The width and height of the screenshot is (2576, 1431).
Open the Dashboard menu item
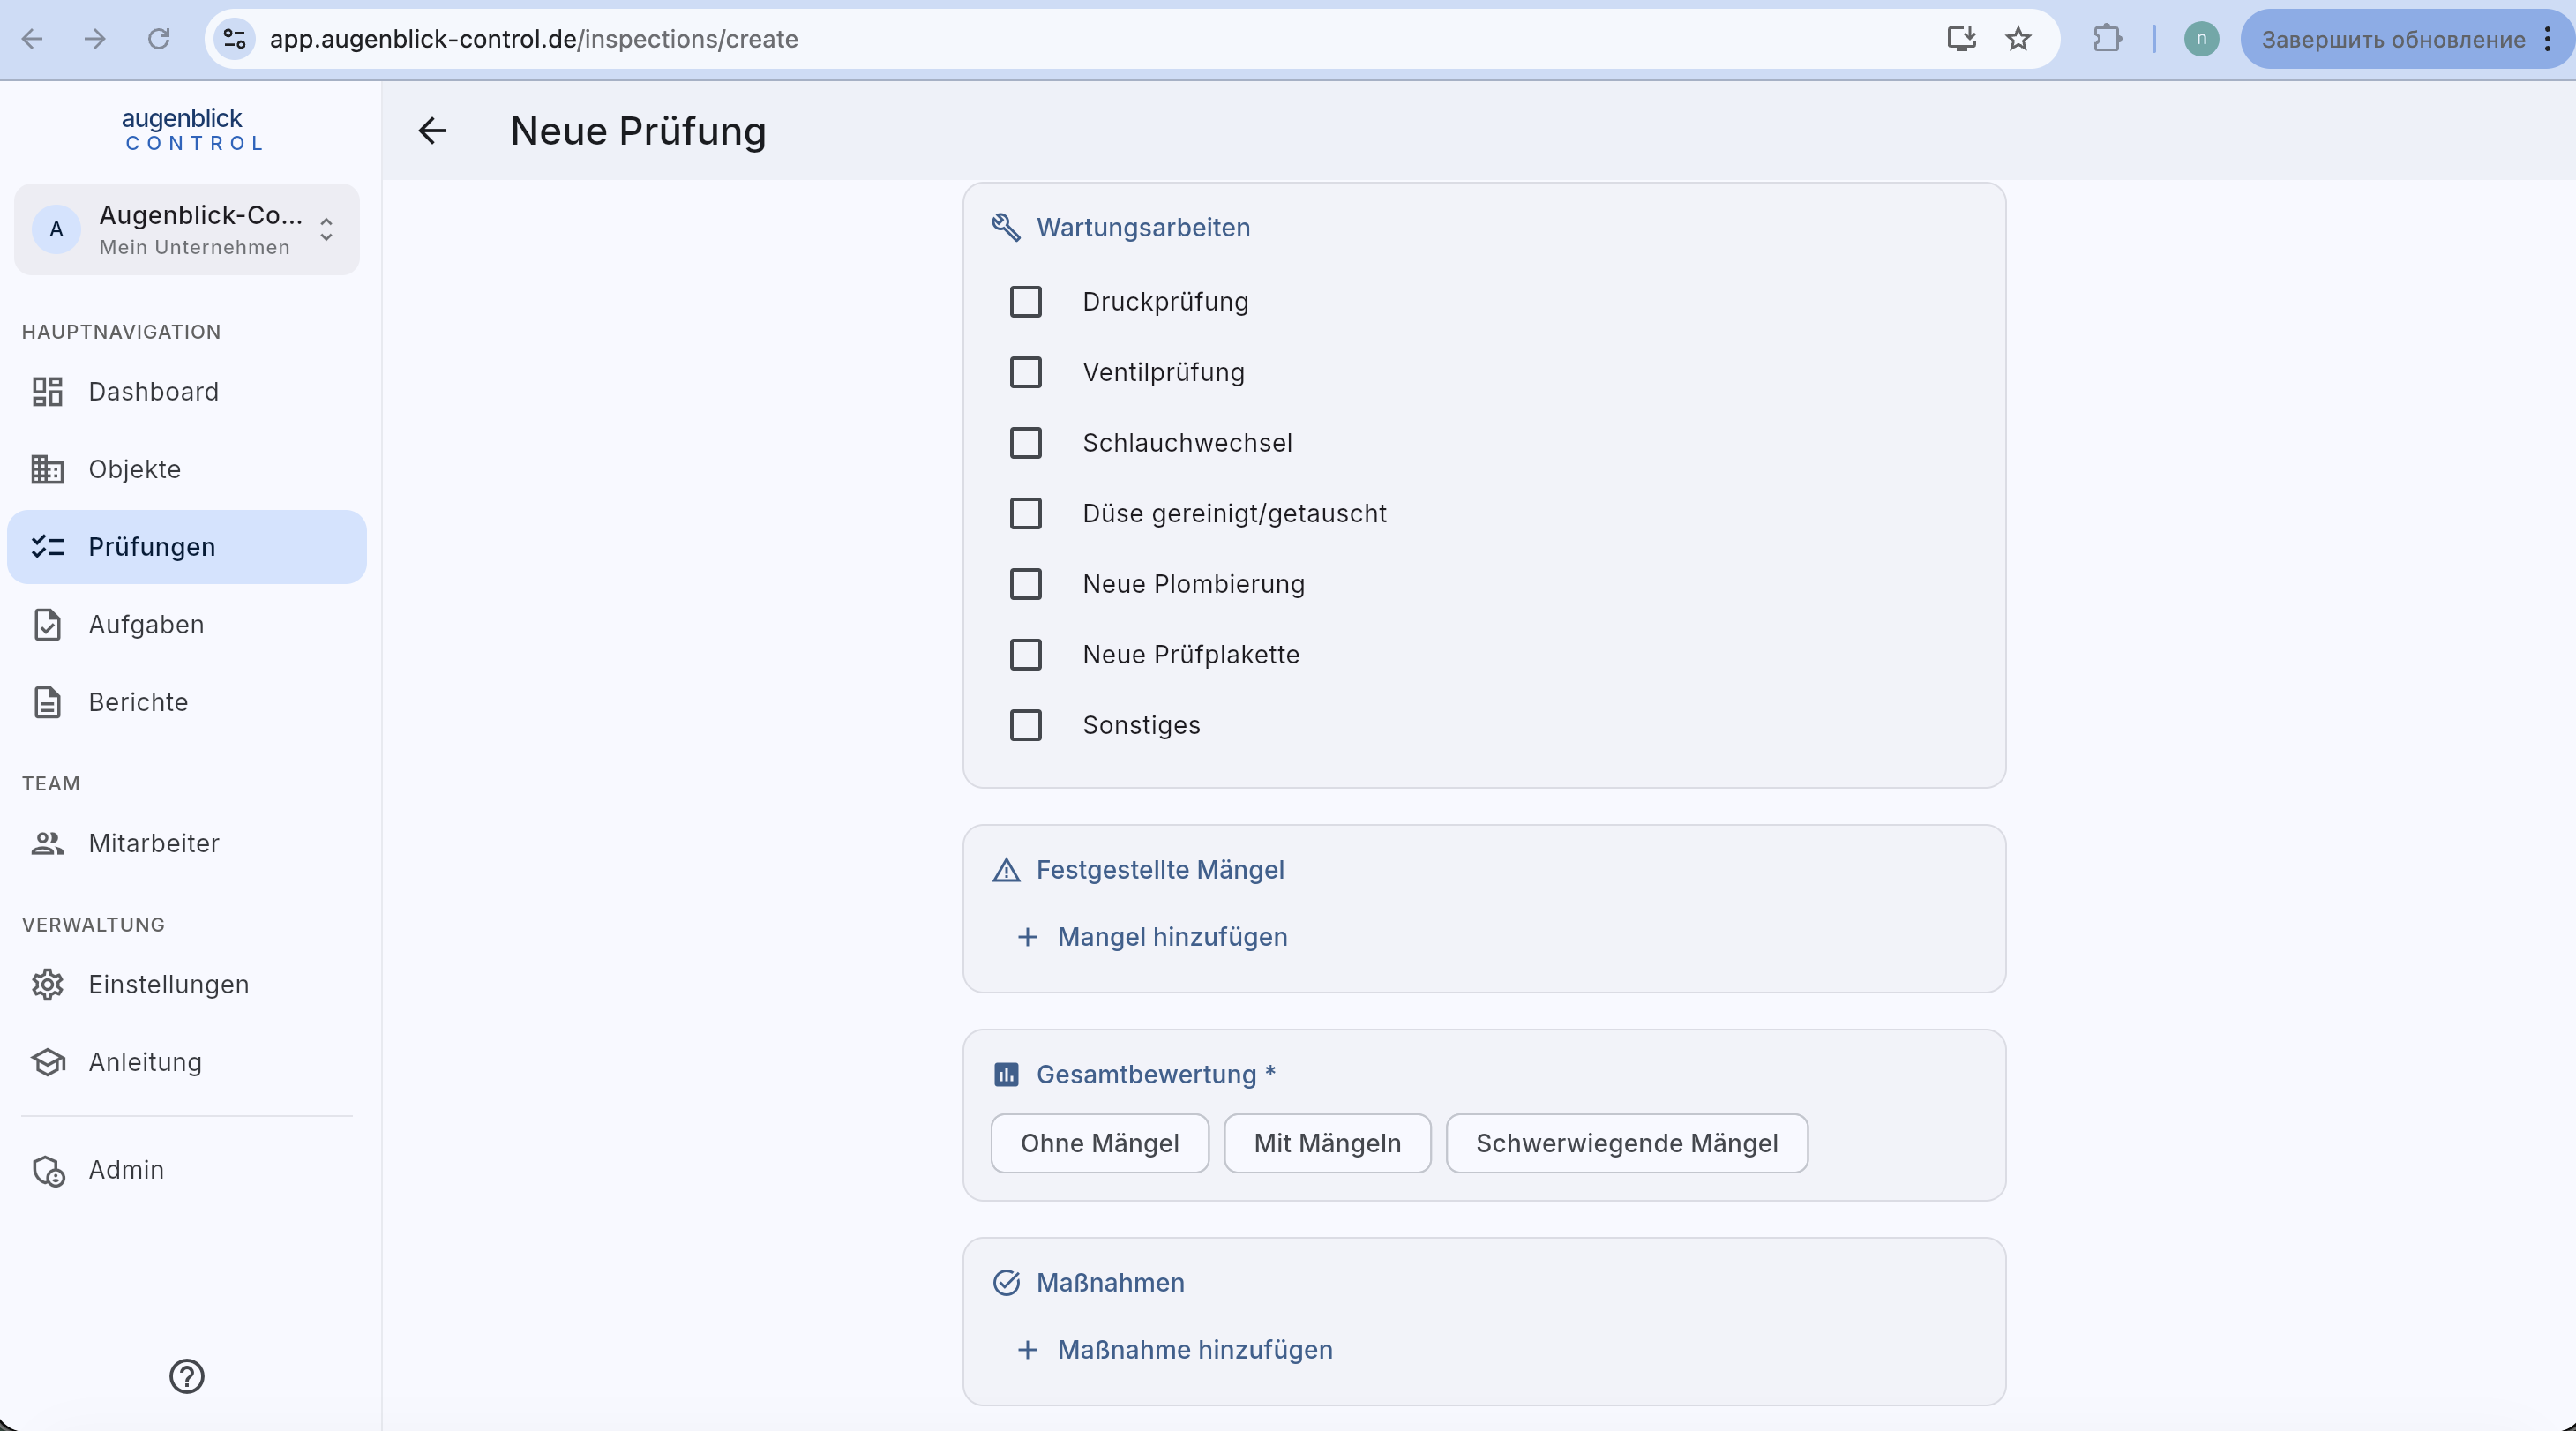[x=187, y=391]
